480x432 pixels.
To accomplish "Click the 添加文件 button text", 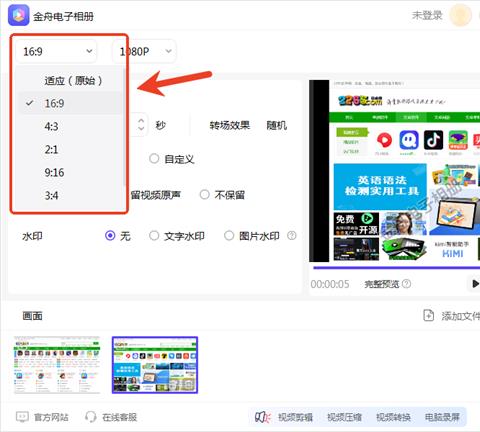I will click(x=461, y=316).
